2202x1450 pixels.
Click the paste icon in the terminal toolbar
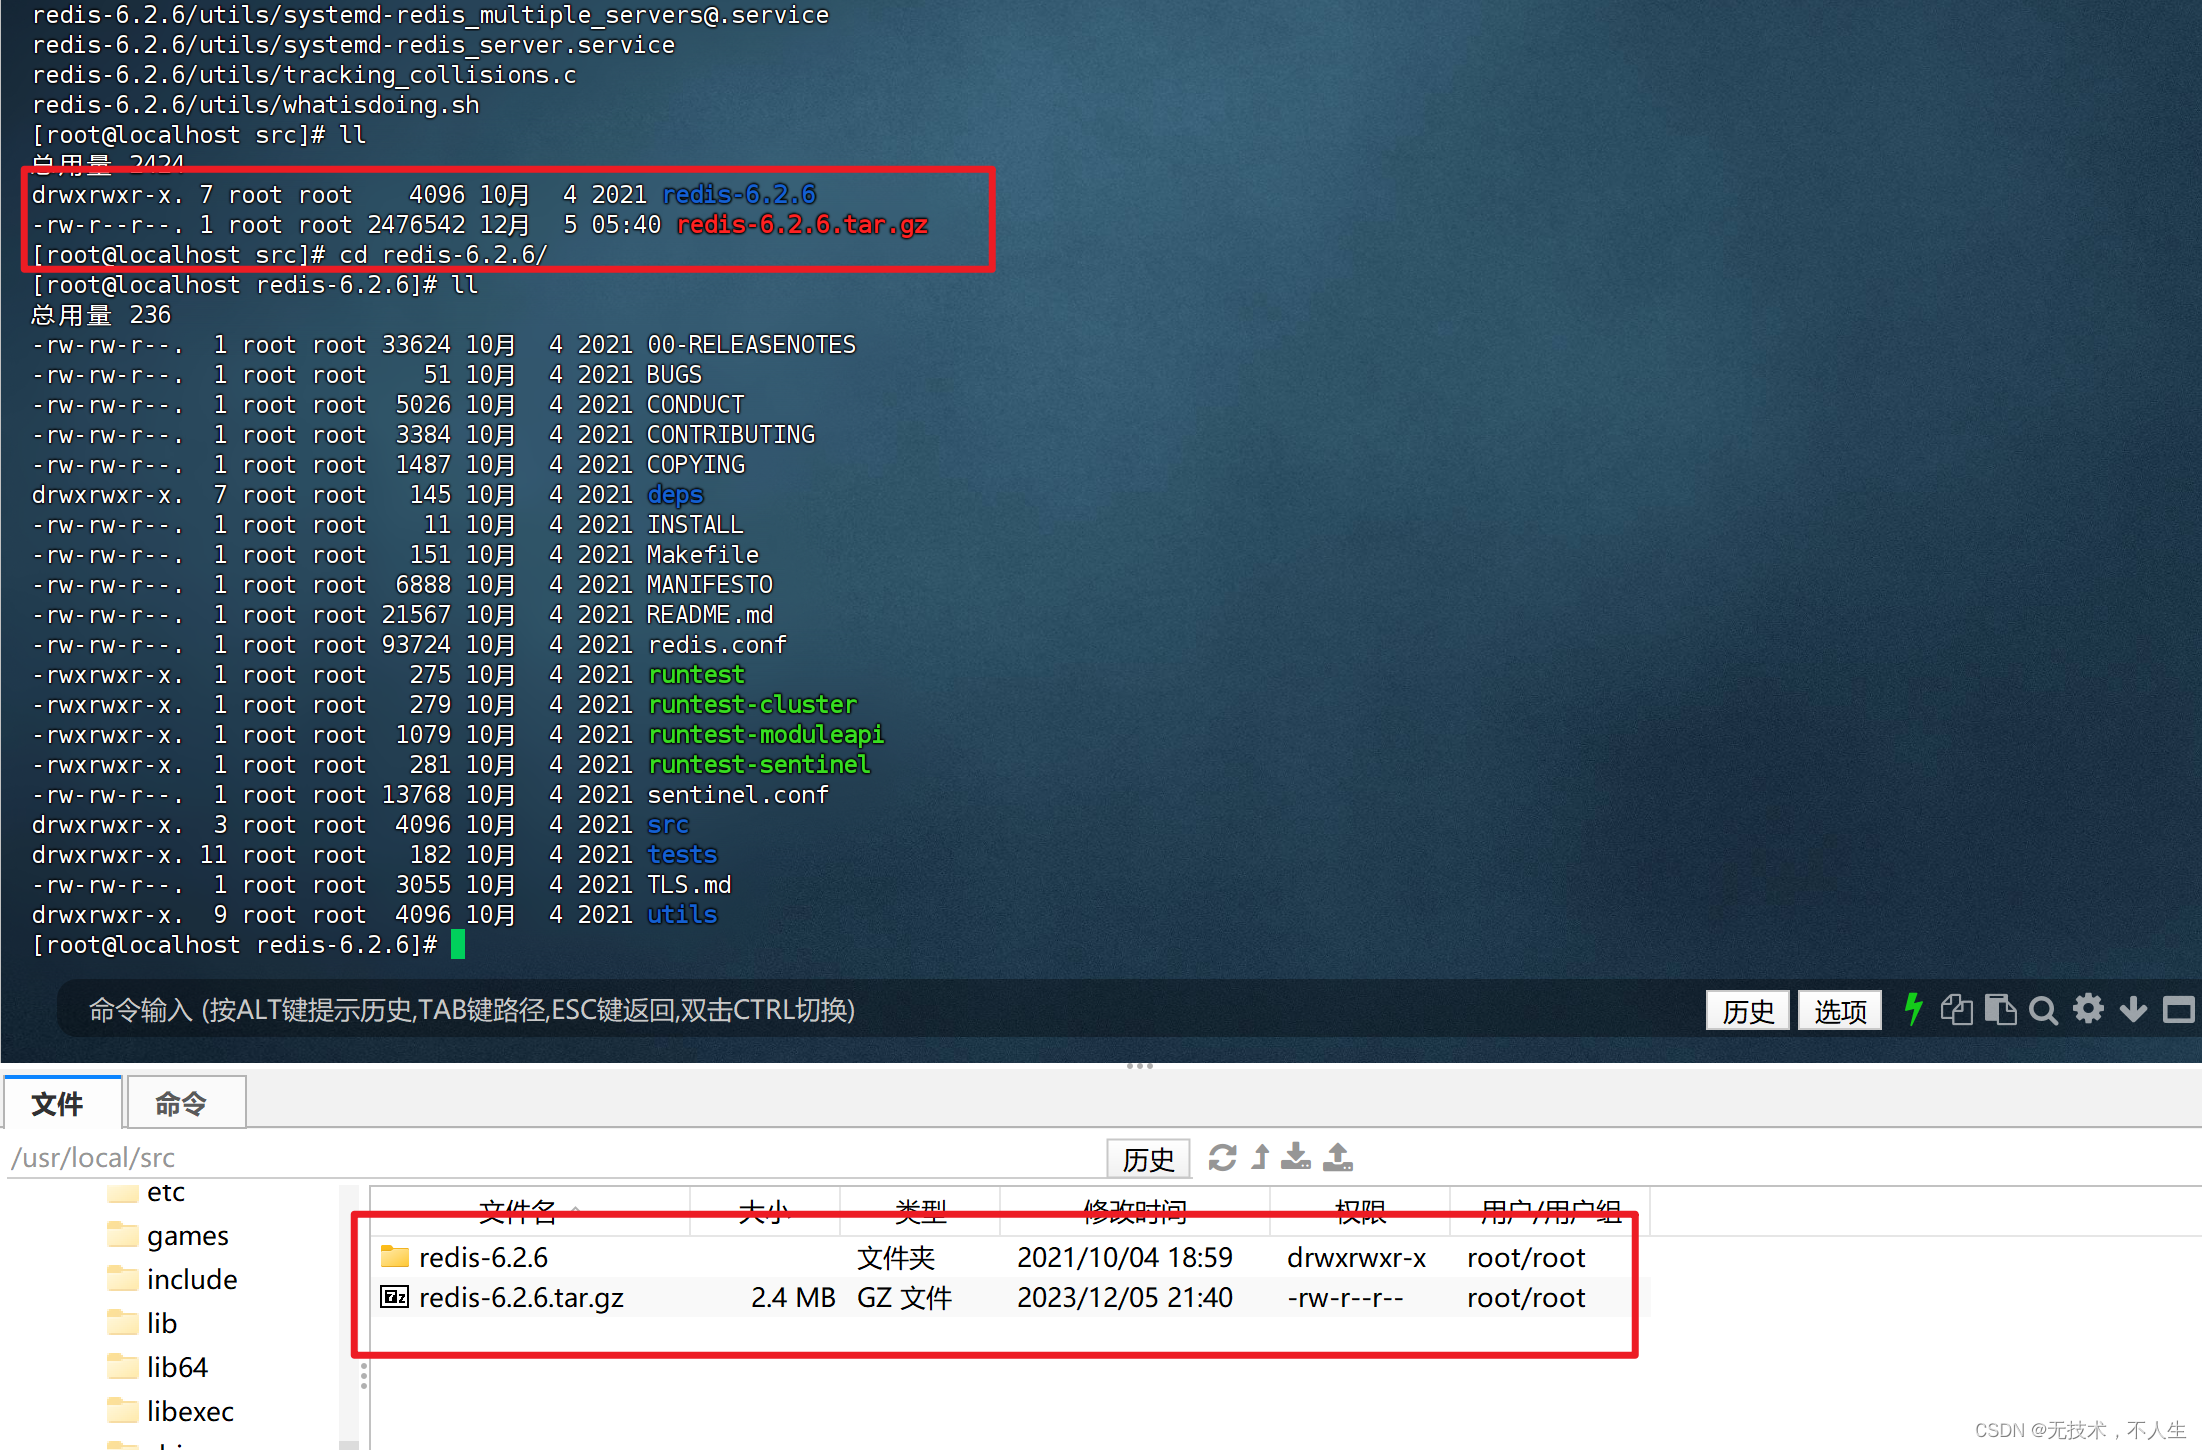pos(2000,1010)
